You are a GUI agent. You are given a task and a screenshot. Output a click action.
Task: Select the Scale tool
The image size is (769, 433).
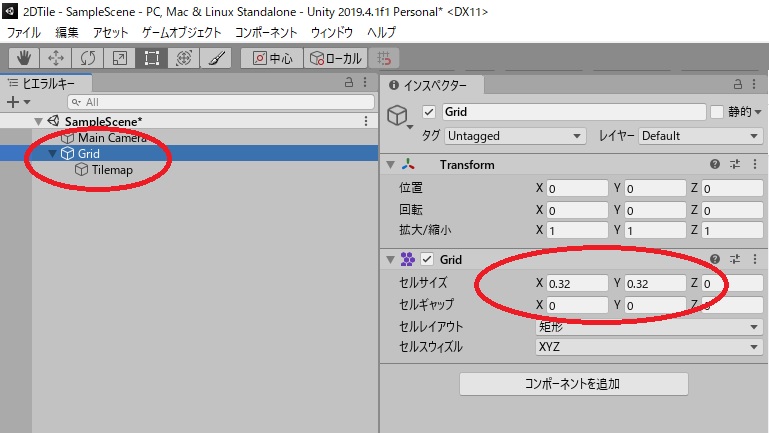pos(119,58)
